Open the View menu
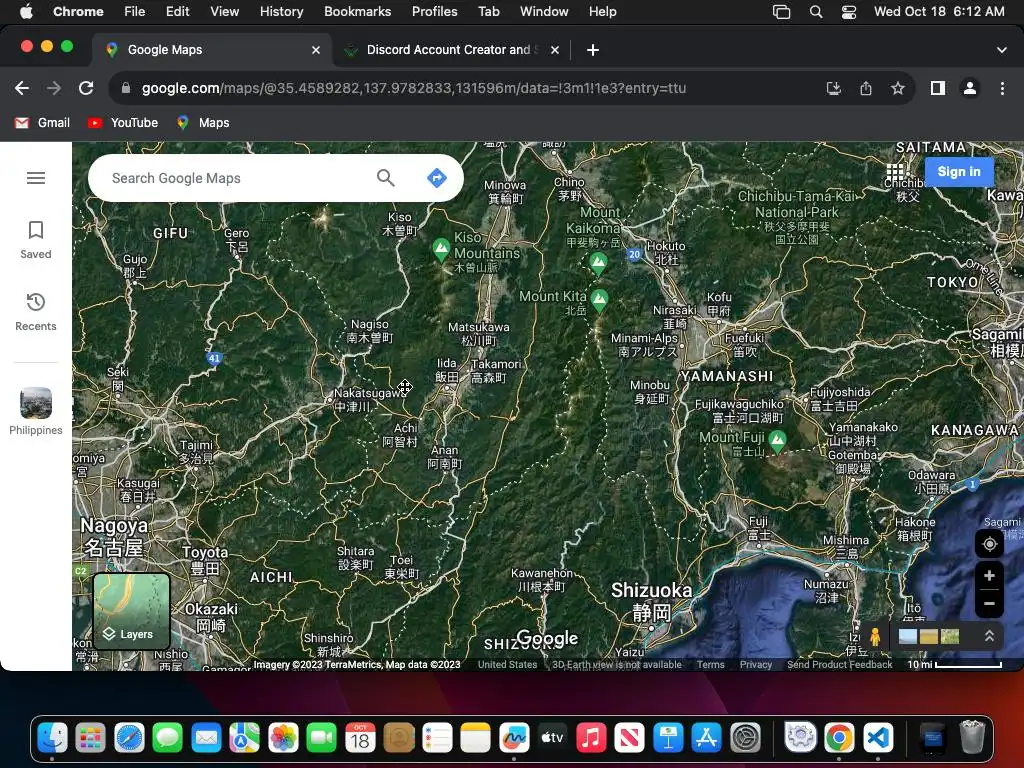This screenshot has height=768, width=1024. [x=224, y=11]
